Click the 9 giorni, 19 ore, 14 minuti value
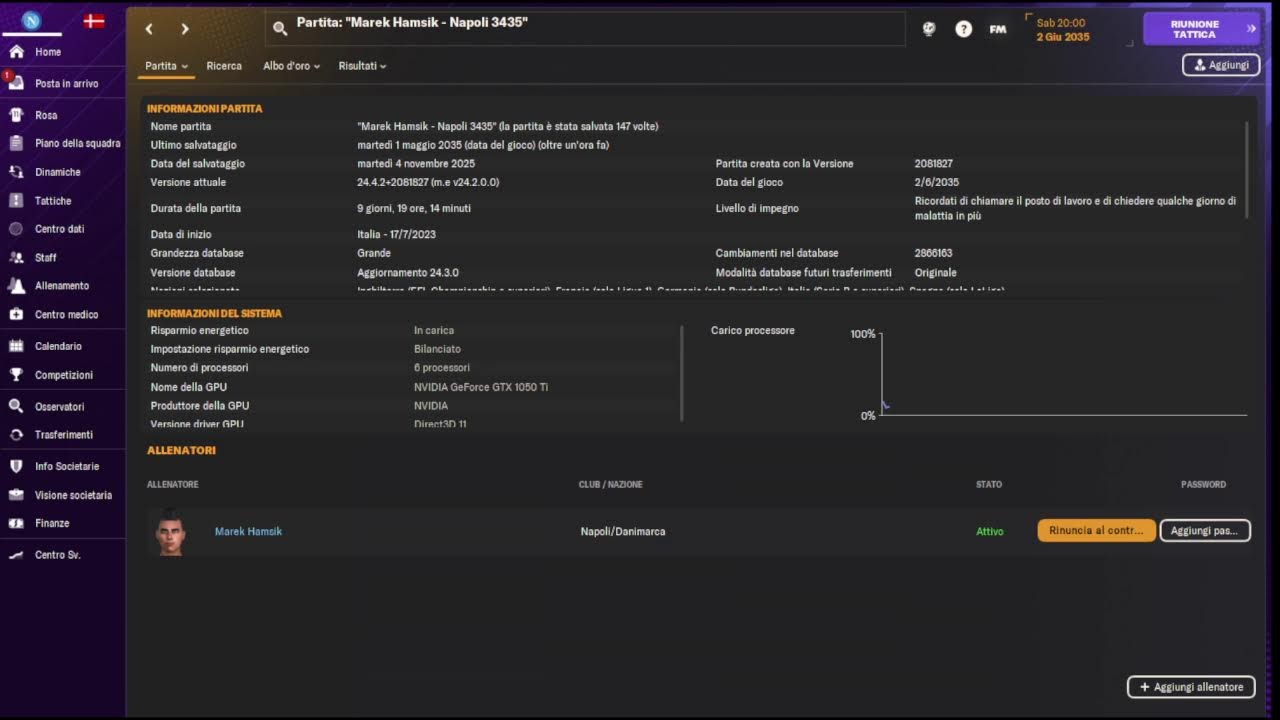 414,208
